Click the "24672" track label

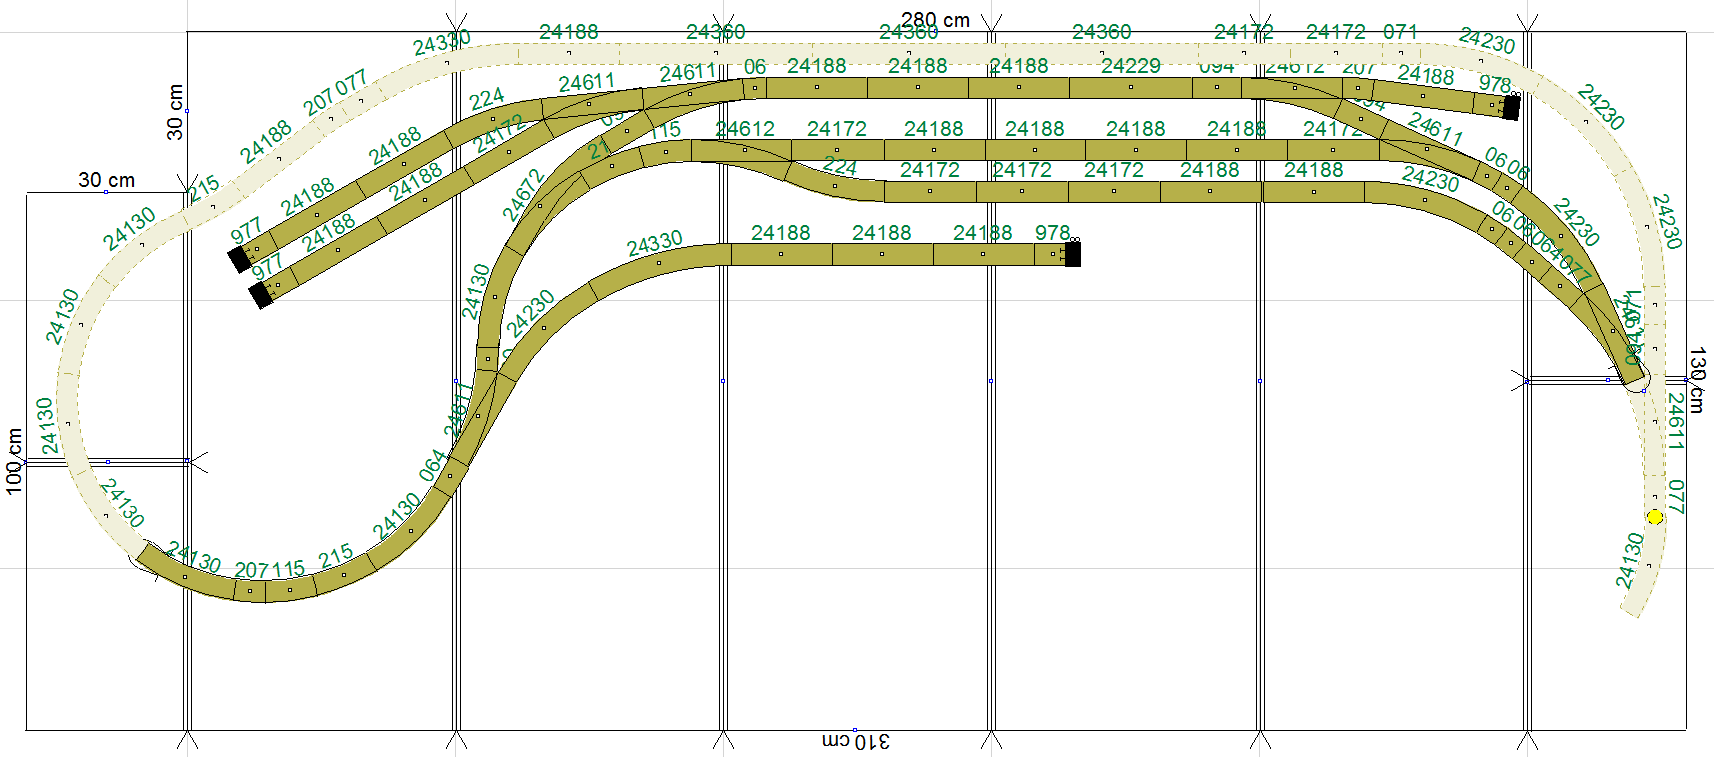point(523,195)
